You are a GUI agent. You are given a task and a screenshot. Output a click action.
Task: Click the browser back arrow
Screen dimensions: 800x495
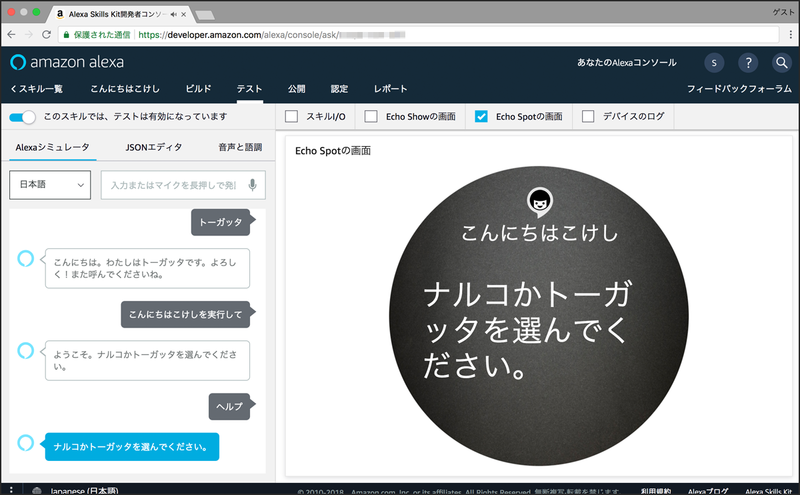(x=11, y=35)
